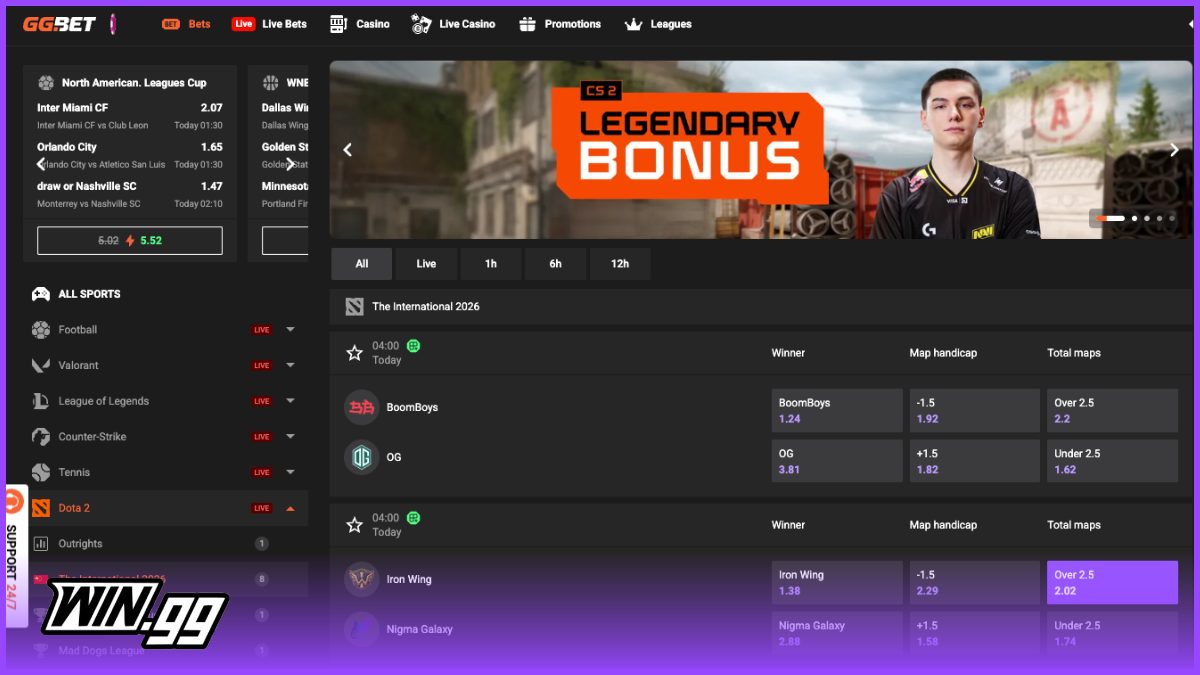Viewport: 1200px width, 675px height.
Task: Select Counter-Strike in sports list
Action: pos(92,437)
